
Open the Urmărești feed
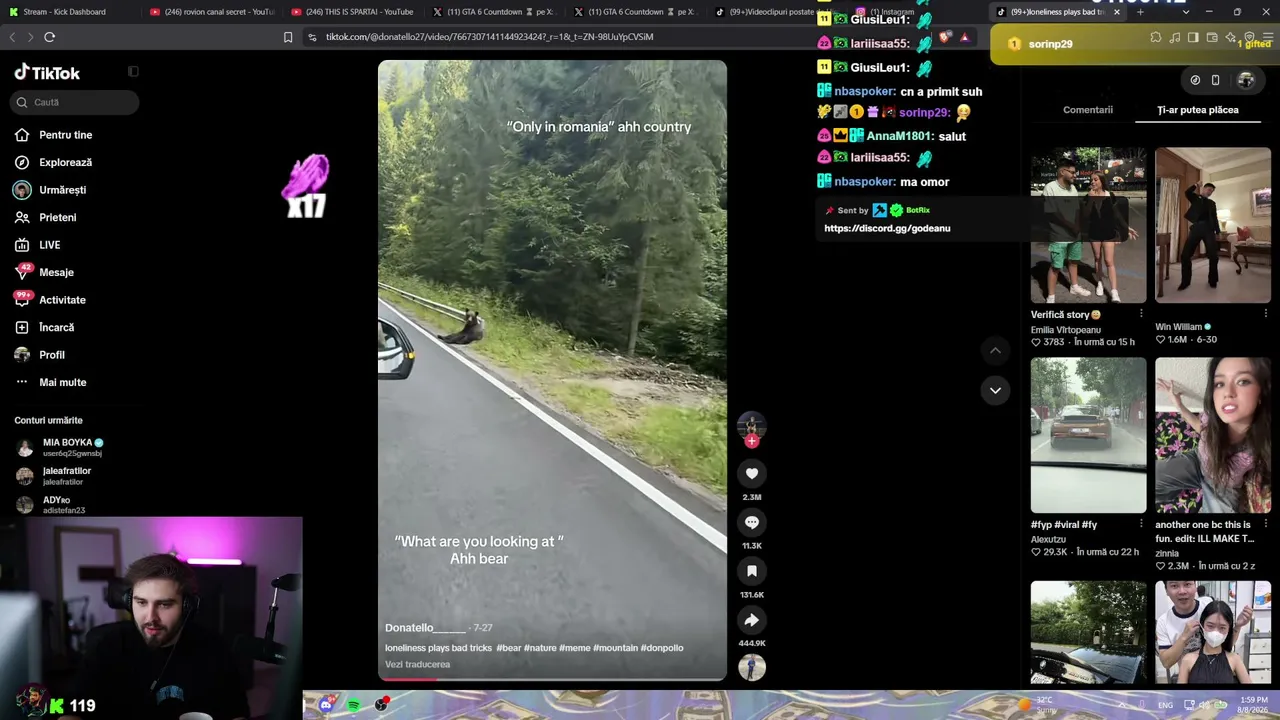[x=62, y=190]
